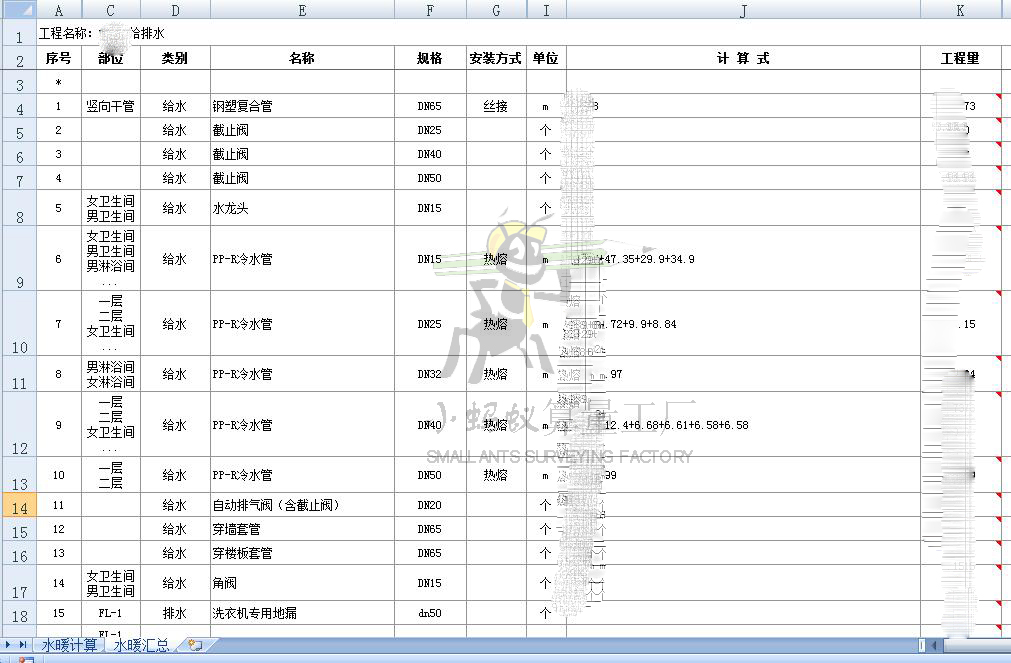Select column E header
The image size is (1011, 663).
coord(302,10)
